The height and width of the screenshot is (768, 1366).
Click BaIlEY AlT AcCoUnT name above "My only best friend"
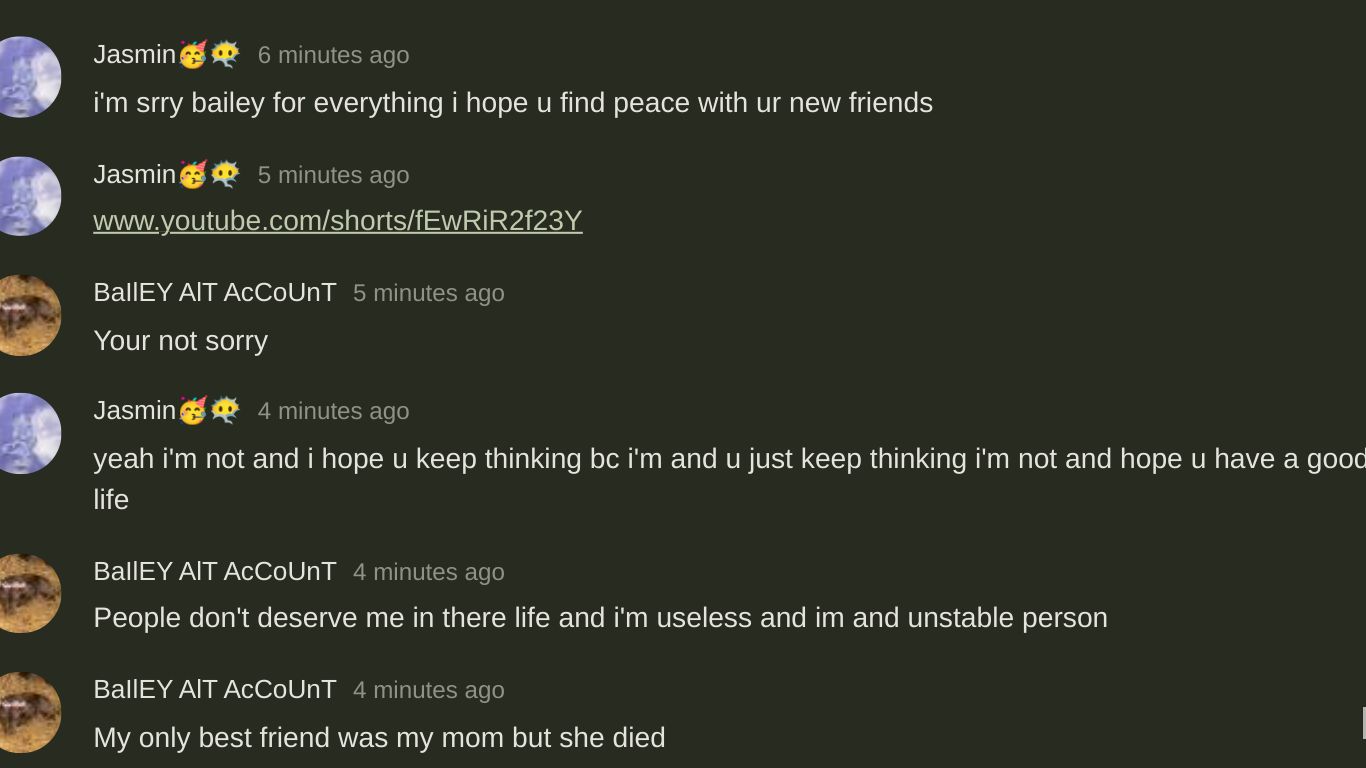(x=214, y=690)
